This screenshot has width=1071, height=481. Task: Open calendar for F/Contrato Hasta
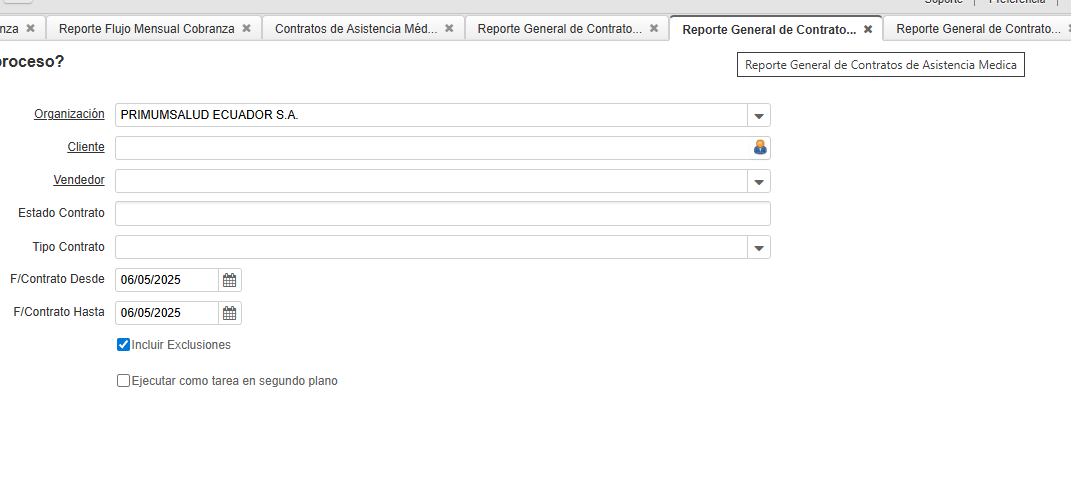click(229, 313)
